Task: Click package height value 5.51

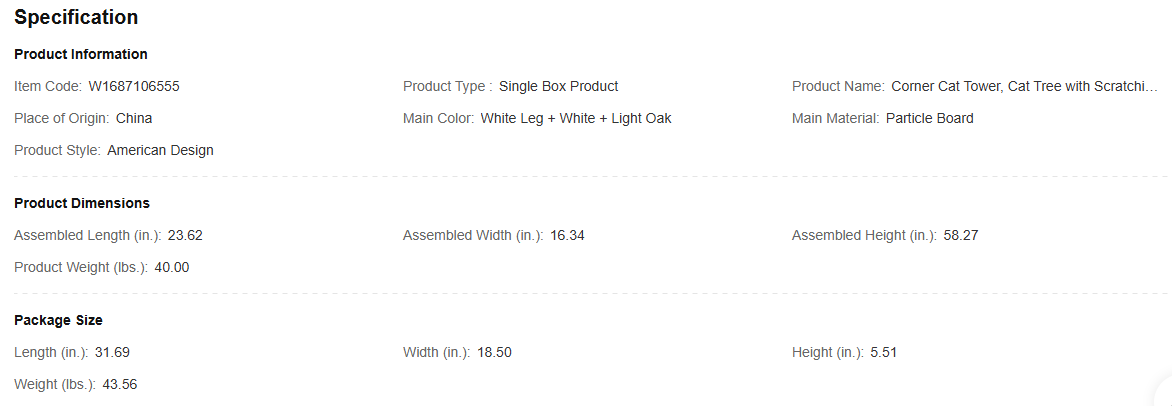Action: coord(883,352)
